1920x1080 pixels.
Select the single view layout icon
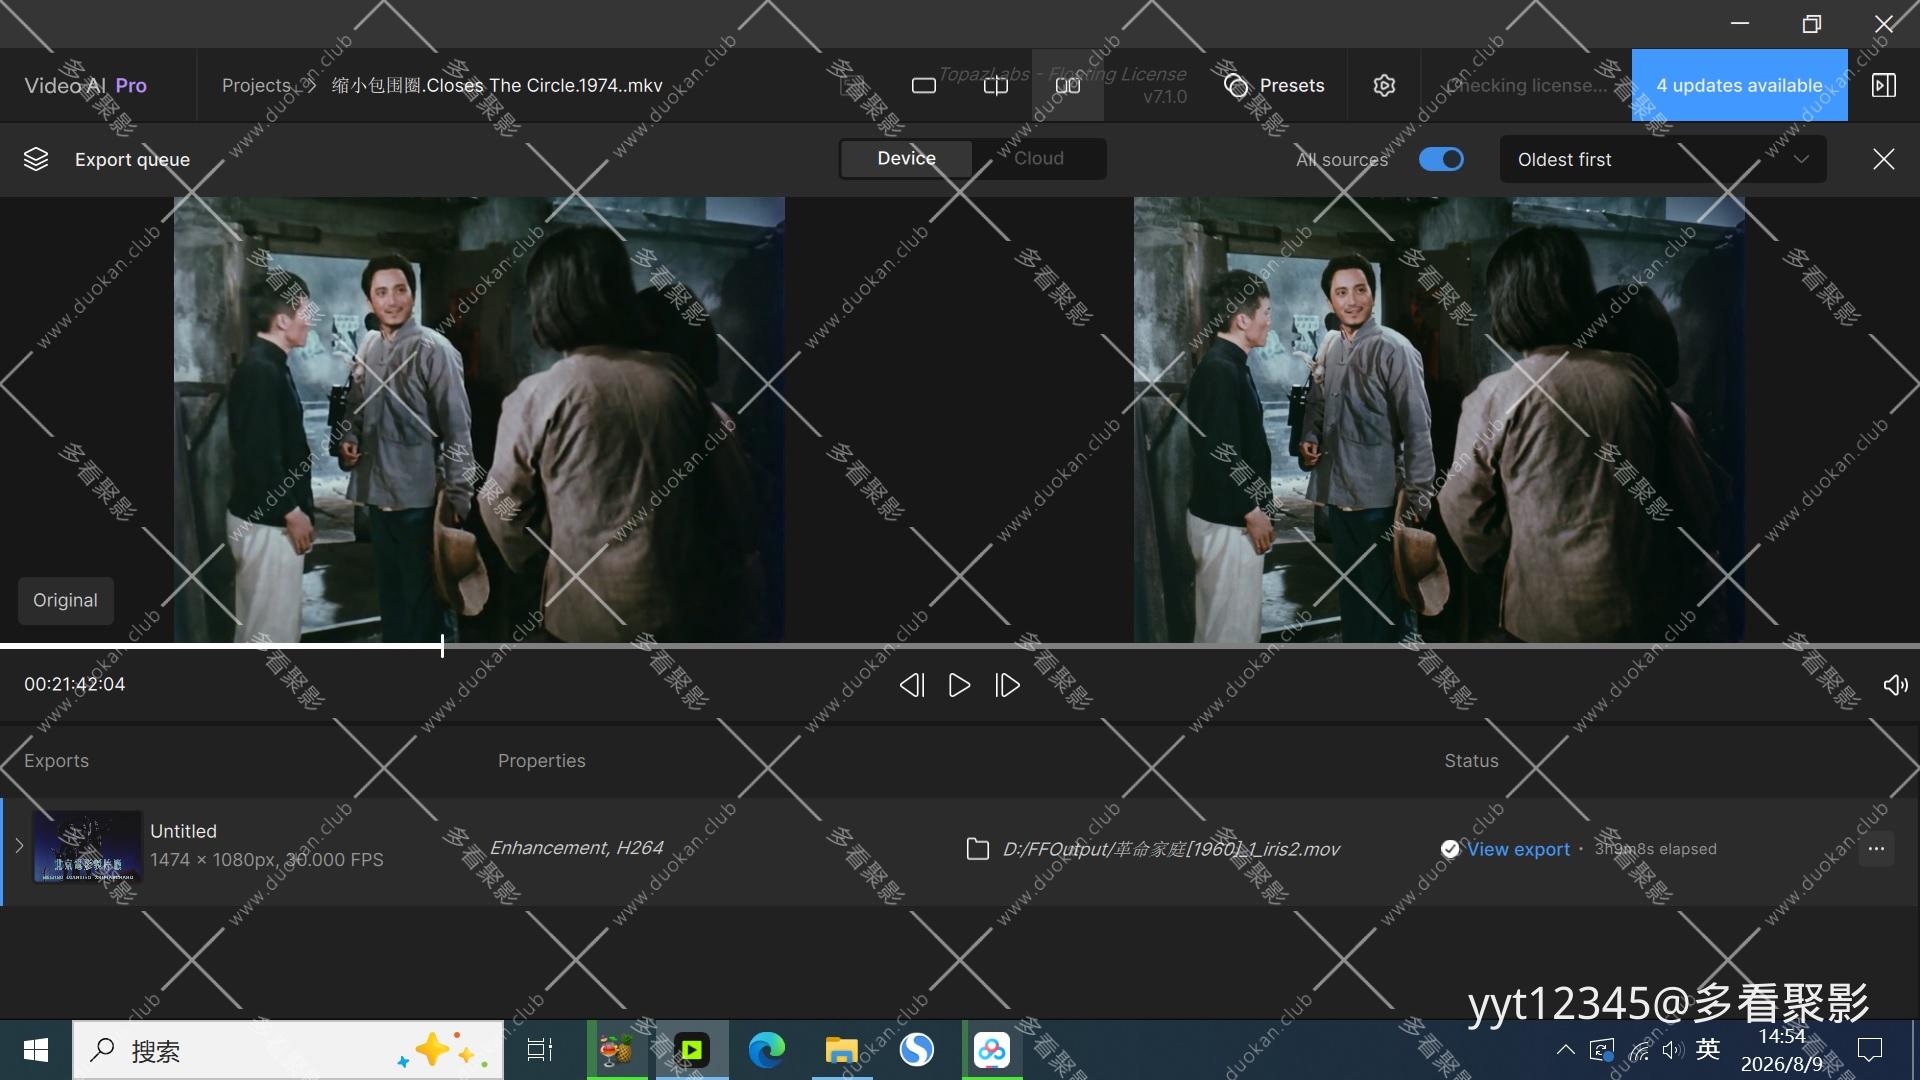(924, 86)
